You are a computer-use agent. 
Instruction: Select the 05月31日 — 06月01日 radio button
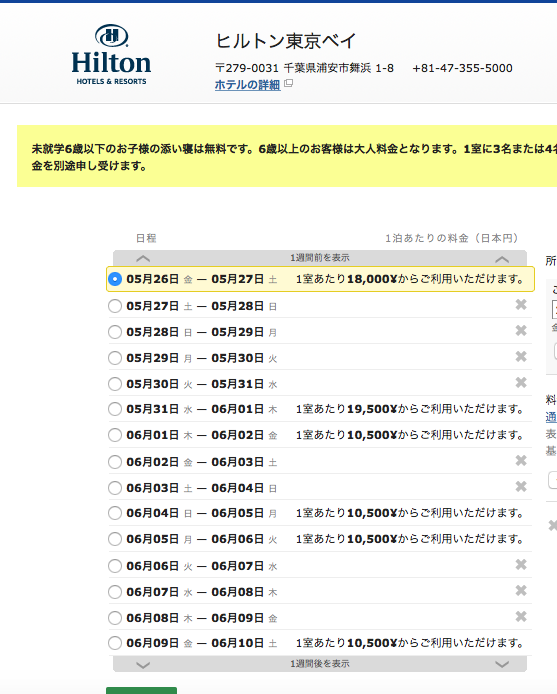click(x=115, y=409)
